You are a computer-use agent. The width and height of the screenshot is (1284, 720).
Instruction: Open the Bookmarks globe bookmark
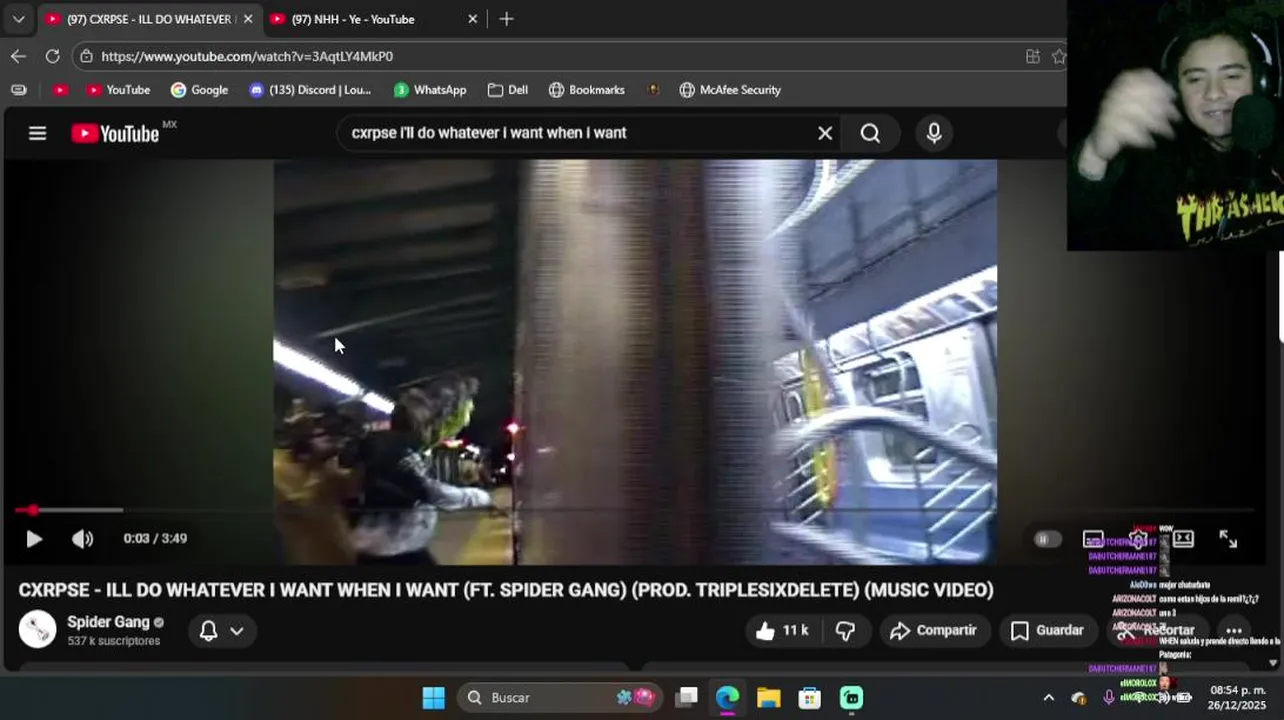[587, 90]
